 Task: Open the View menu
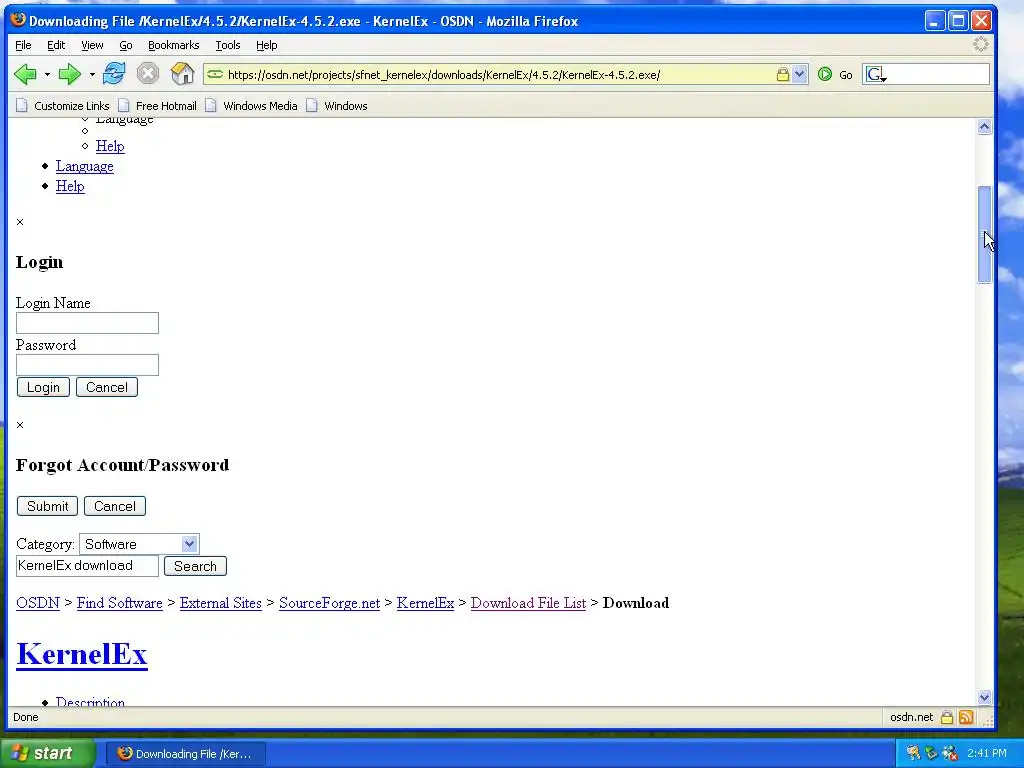tap(92, 45)
